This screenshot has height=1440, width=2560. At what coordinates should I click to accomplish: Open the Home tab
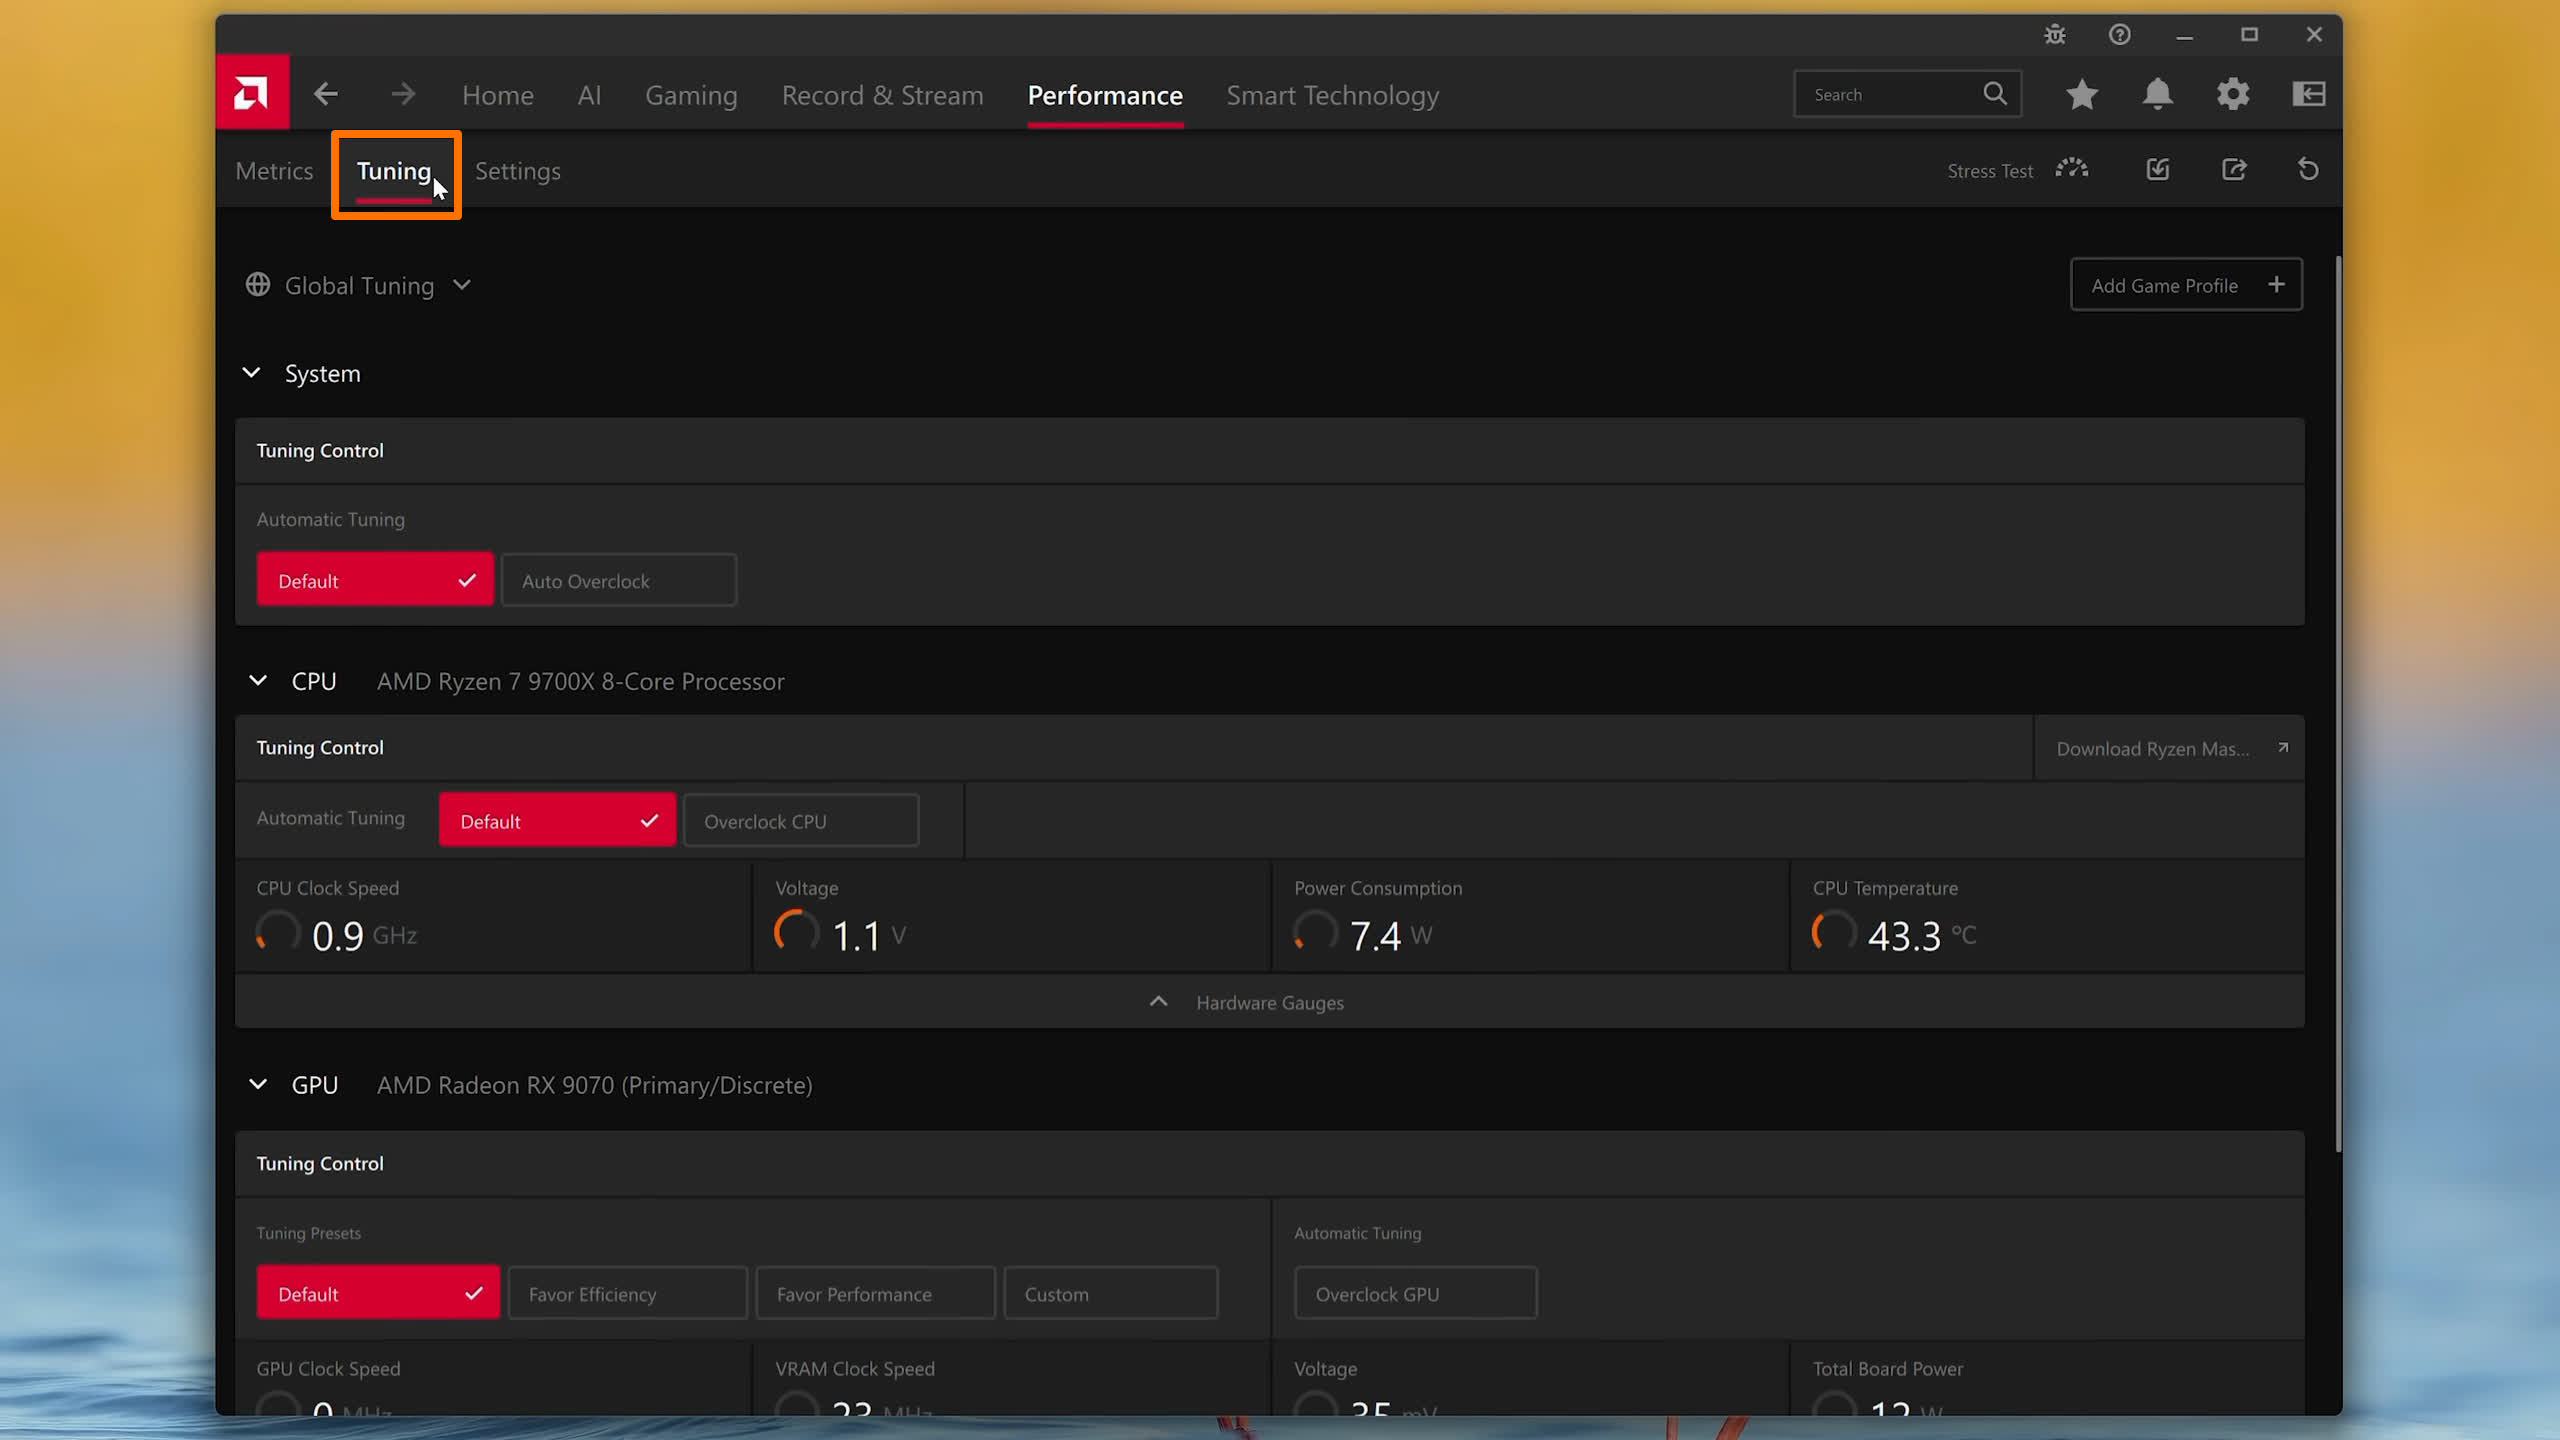[498, 95]
